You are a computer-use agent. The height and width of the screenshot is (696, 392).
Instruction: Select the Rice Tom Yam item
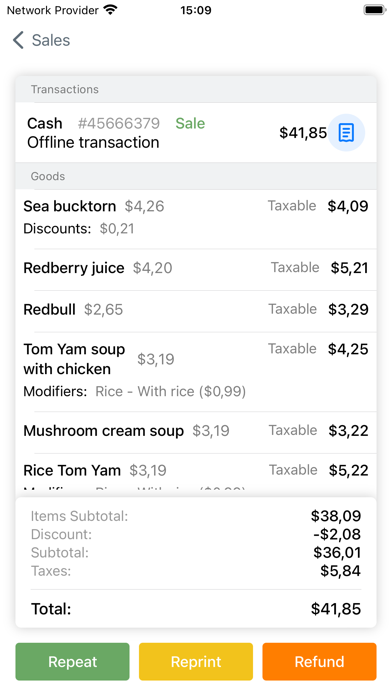(x=196, y=473)
